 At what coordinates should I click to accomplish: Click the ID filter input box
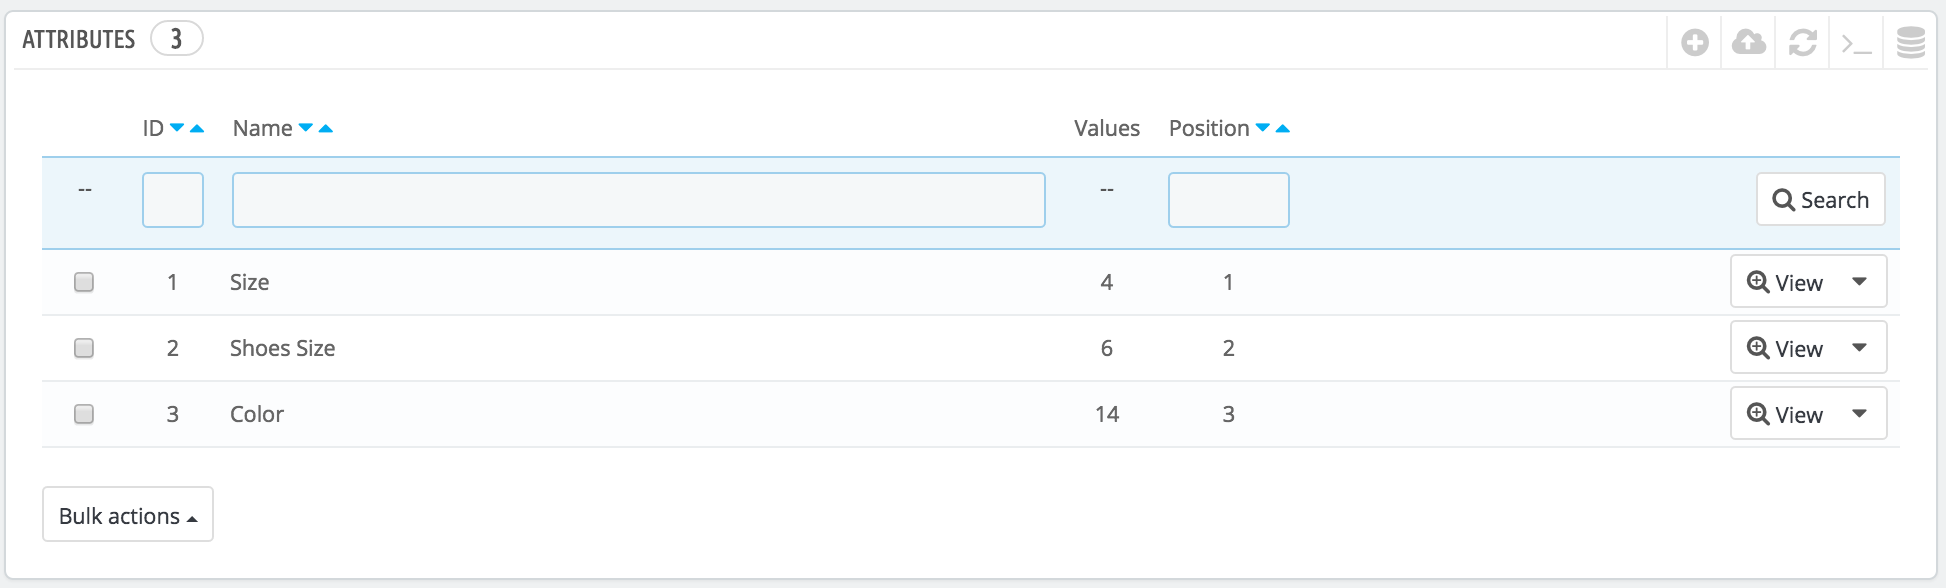[173, 200]
